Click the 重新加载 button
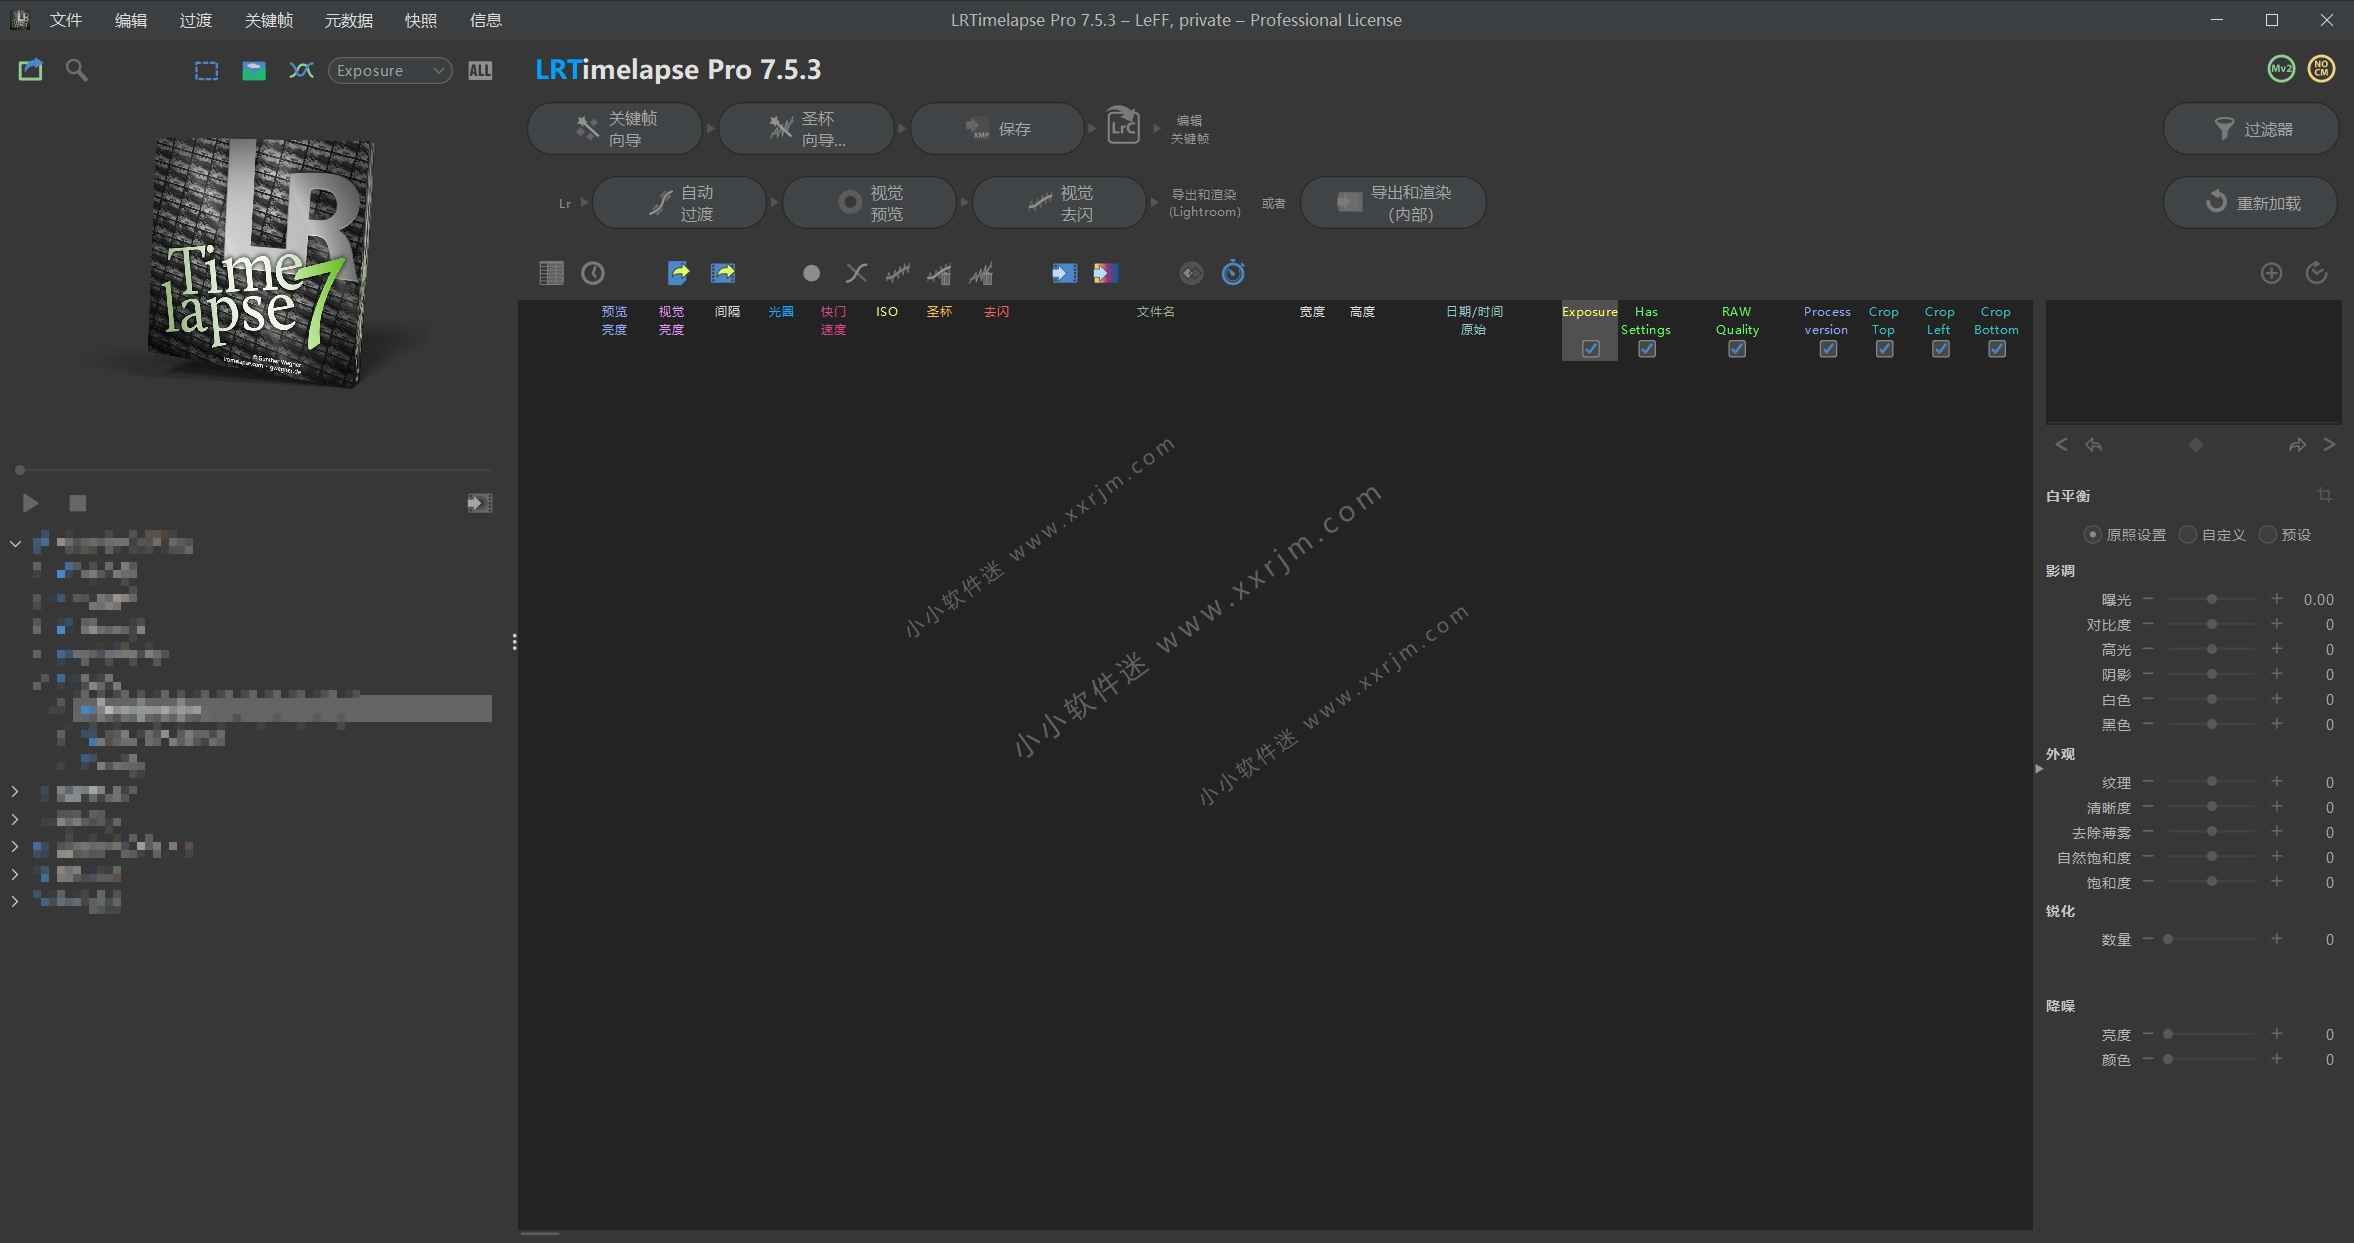The height and width of the screenshot is (1243, 2354). click(2251, 203)
